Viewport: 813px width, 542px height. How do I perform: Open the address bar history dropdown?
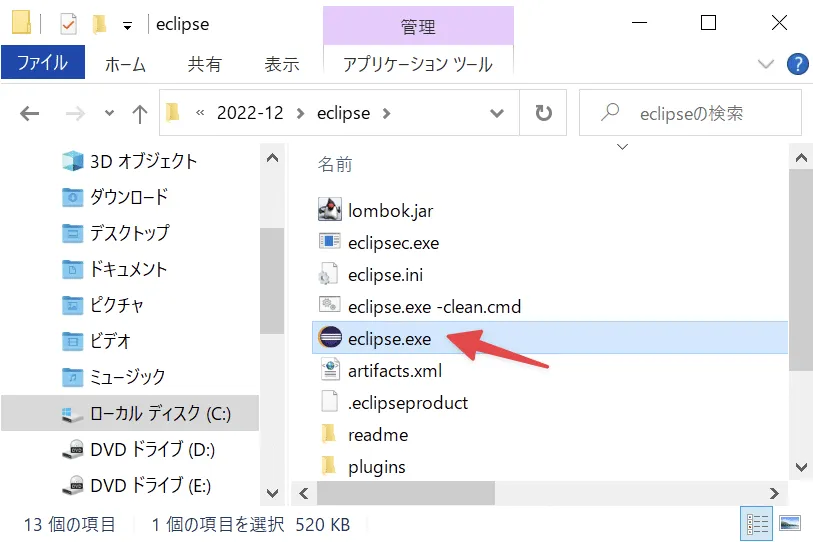click(497, 113)
